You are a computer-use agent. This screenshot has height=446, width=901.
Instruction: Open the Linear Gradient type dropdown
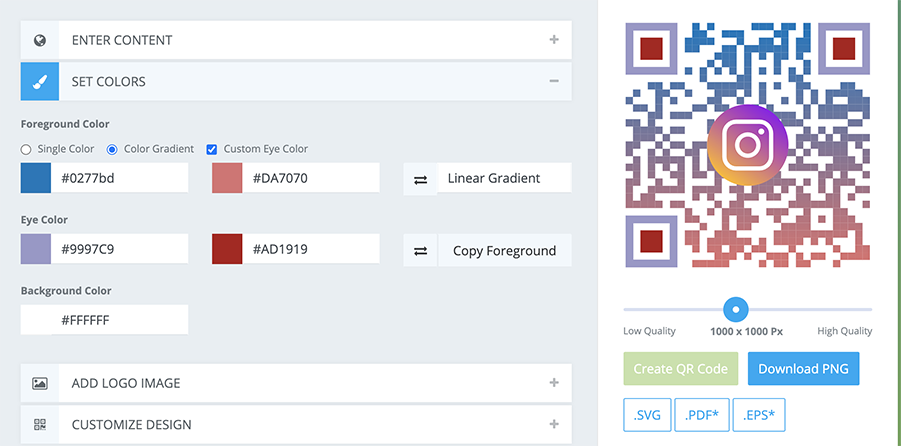pos(505,178)
